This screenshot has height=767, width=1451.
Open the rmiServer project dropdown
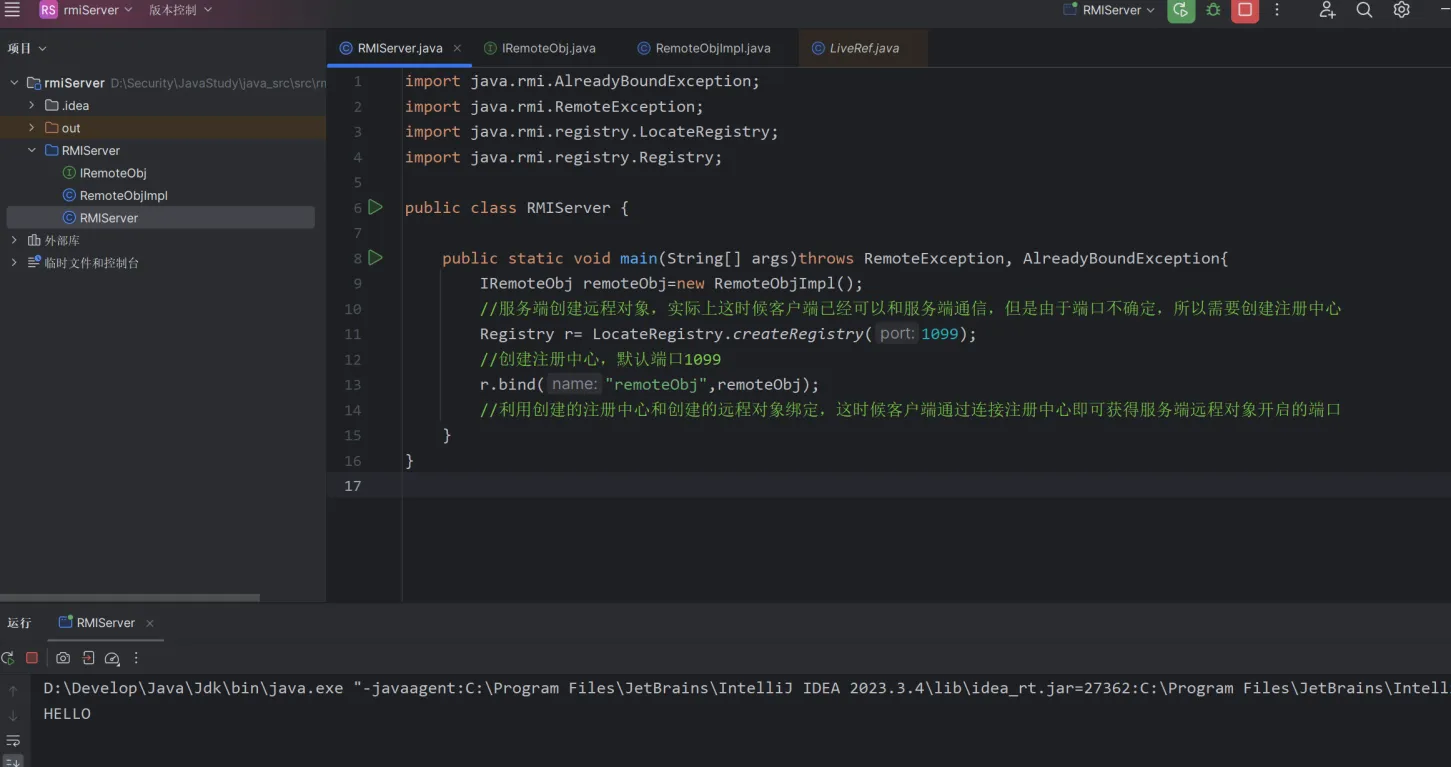(86, 10)
